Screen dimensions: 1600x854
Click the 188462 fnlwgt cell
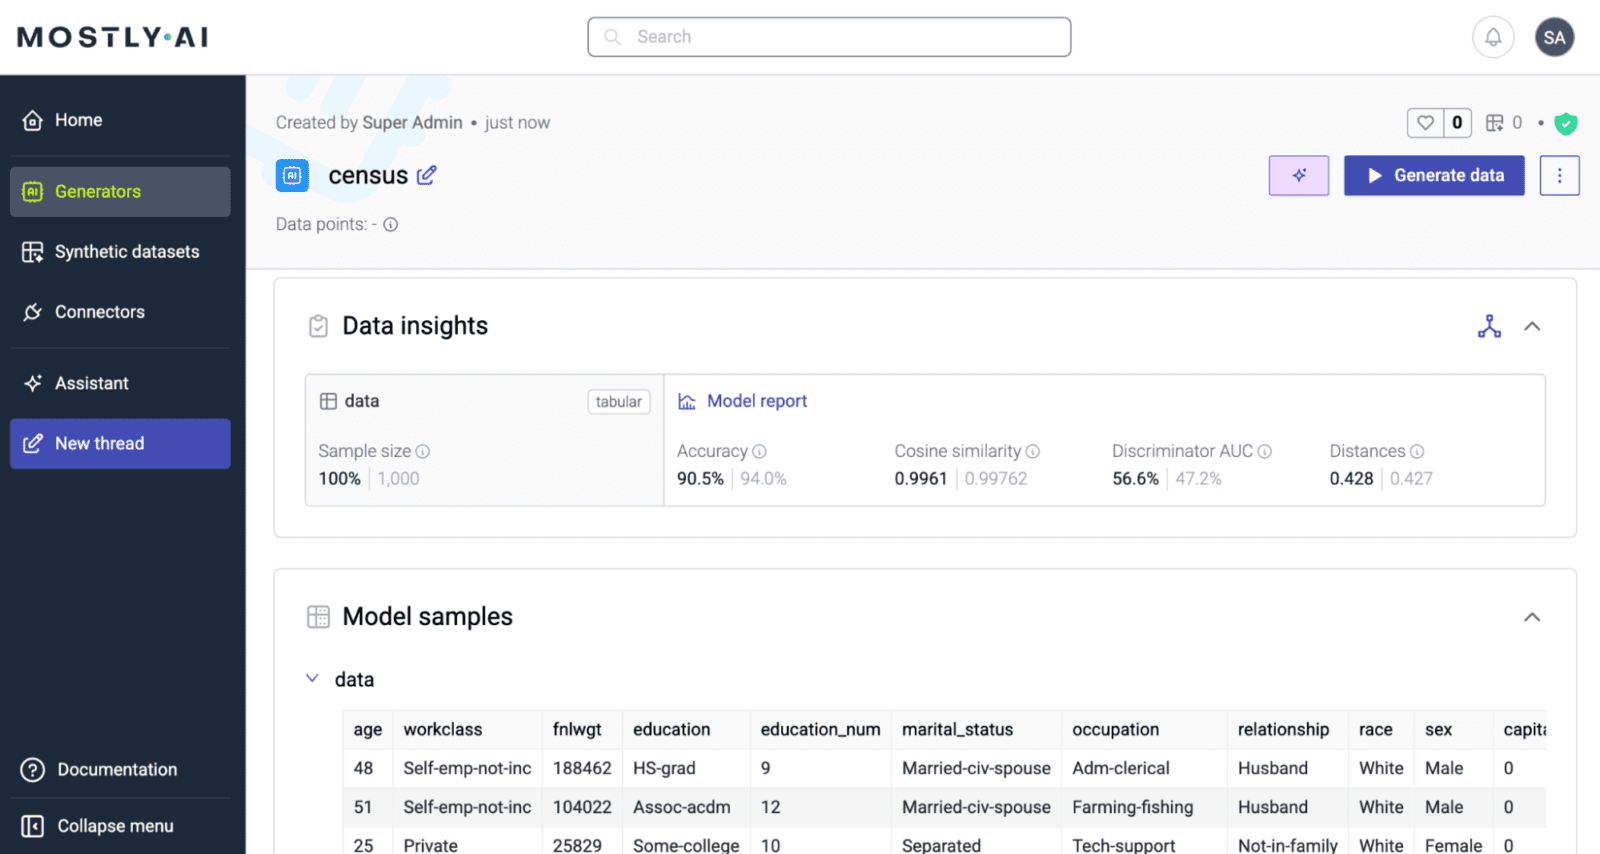582,768
